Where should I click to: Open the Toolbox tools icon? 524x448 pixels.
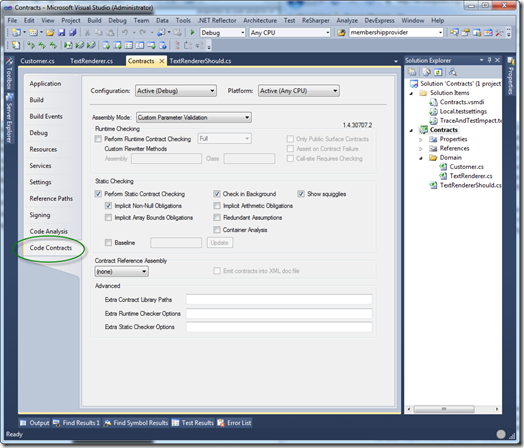[x=499, y=32]
